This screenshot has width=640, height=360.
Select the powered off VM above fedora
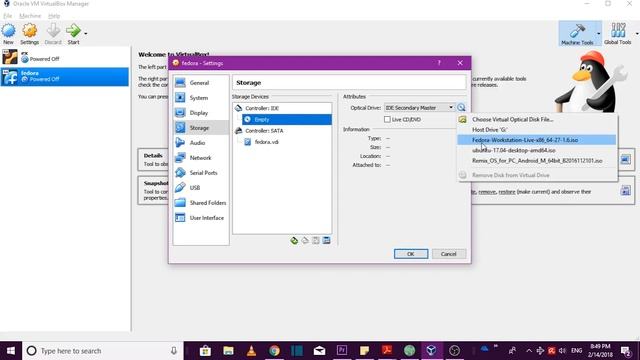[x=64, y=57]
